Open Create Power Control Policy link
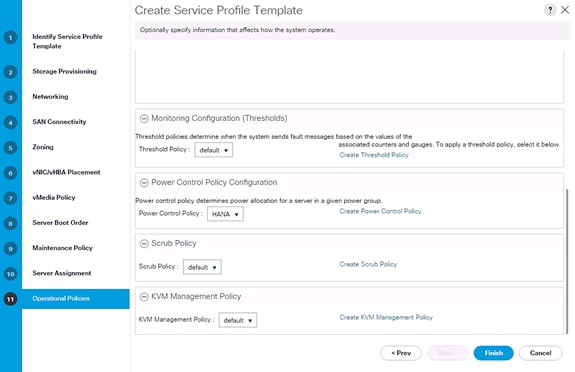Viewport: 575px width, 372px height. tap(380, 211)
